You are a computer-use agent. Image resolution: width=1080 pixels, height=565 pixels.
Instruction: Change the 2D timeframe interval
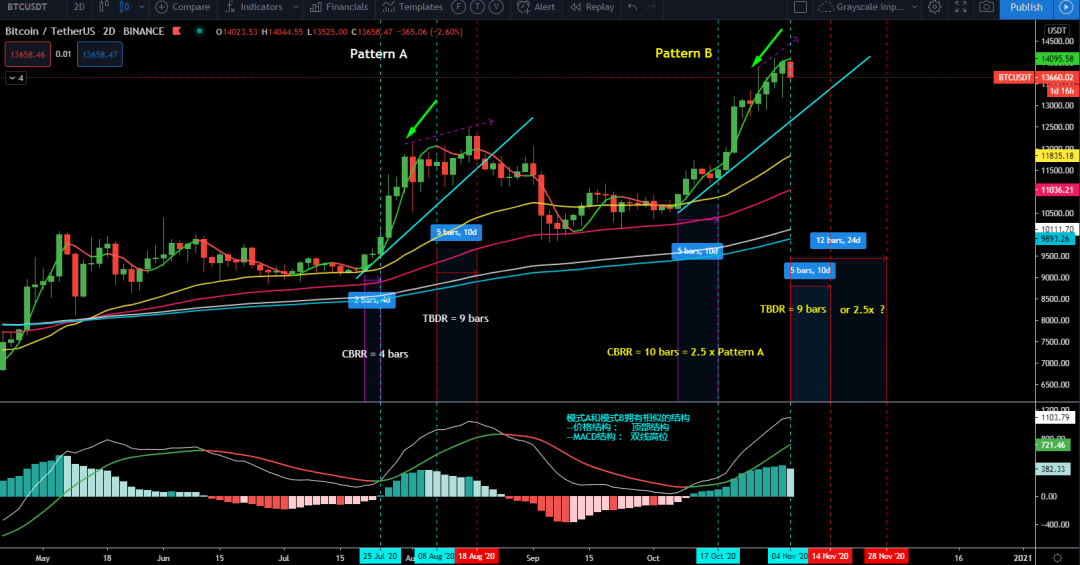(79, 7)
